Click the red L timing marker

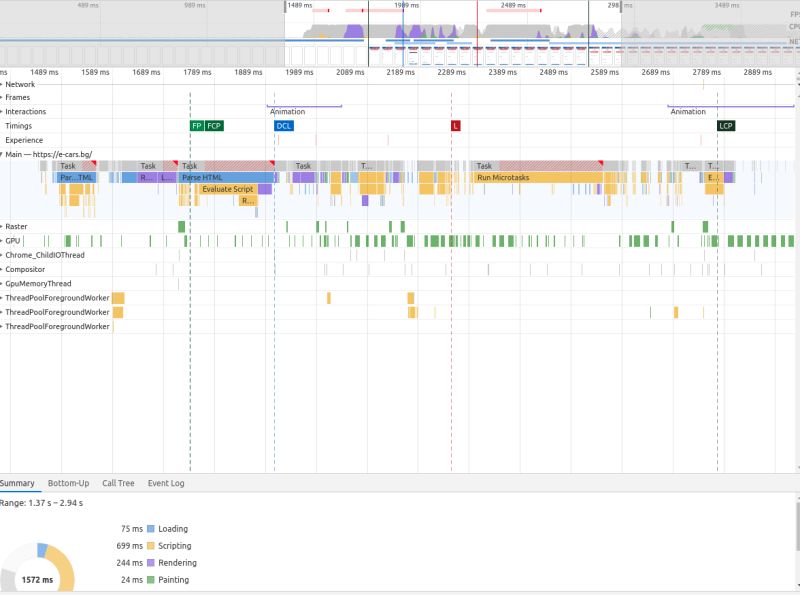click(457, 126)
